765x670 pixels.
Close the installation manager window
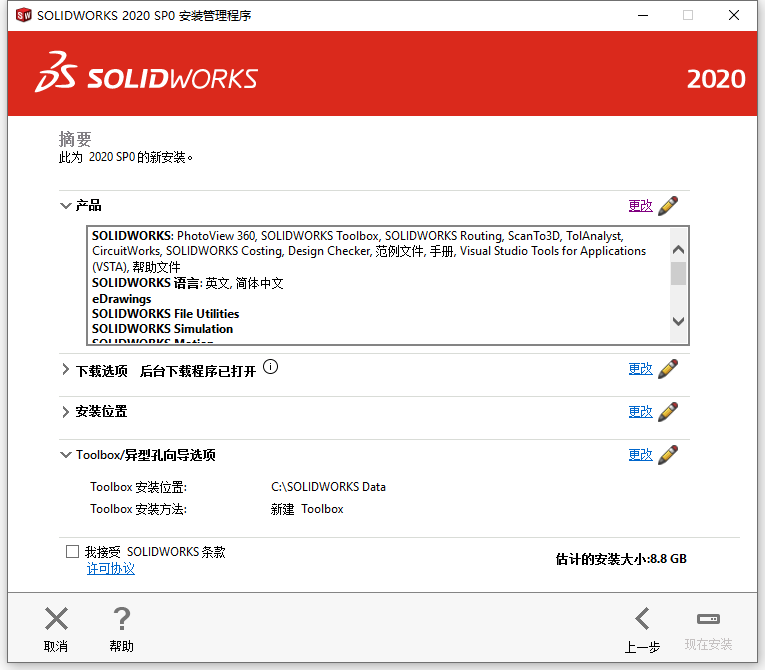[734, 15]
